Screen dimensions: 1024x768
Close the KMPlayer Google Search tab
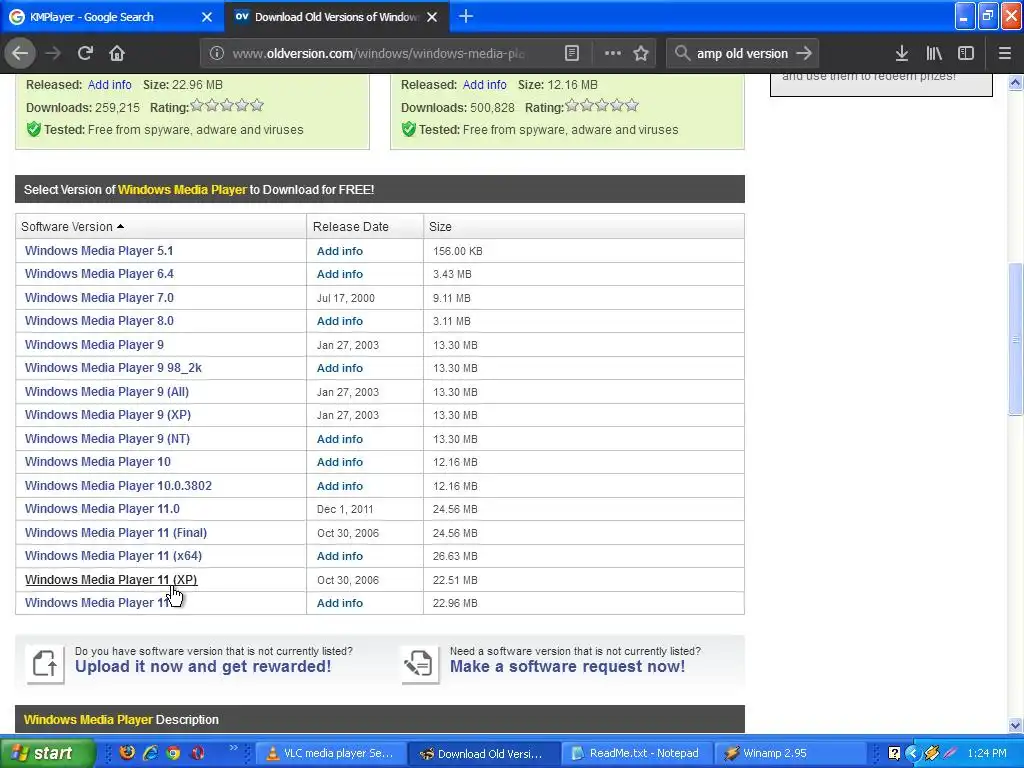[x=207, y=17]
